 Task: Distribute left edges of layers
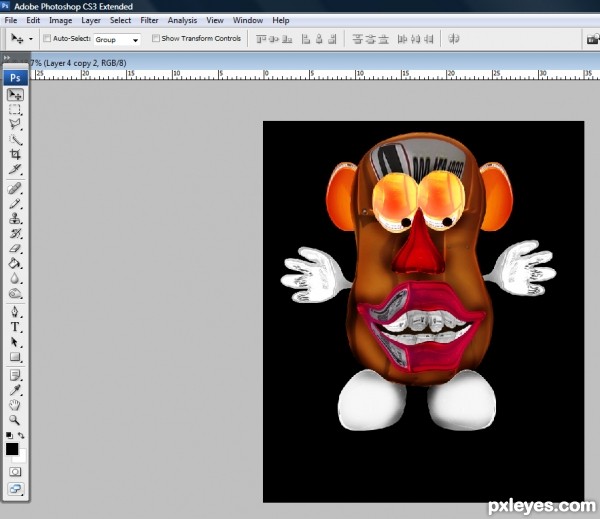click(402, 39)
